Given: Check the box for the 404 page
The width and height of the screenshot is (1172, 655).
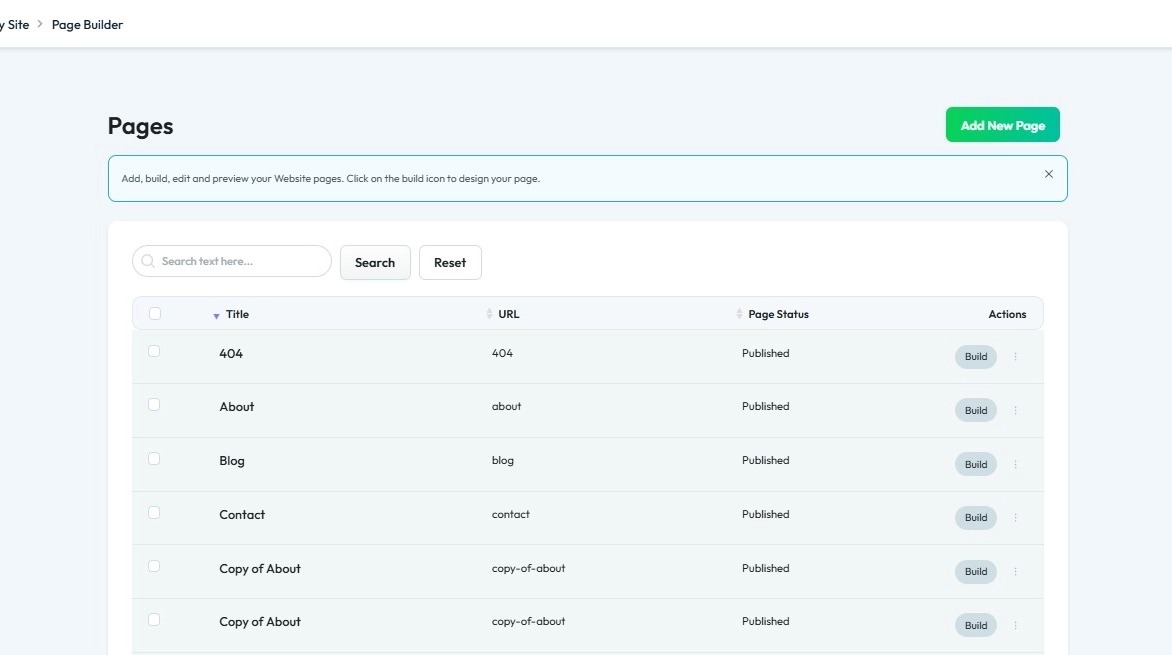Looking at the screenshot, I should pos(154,351).
